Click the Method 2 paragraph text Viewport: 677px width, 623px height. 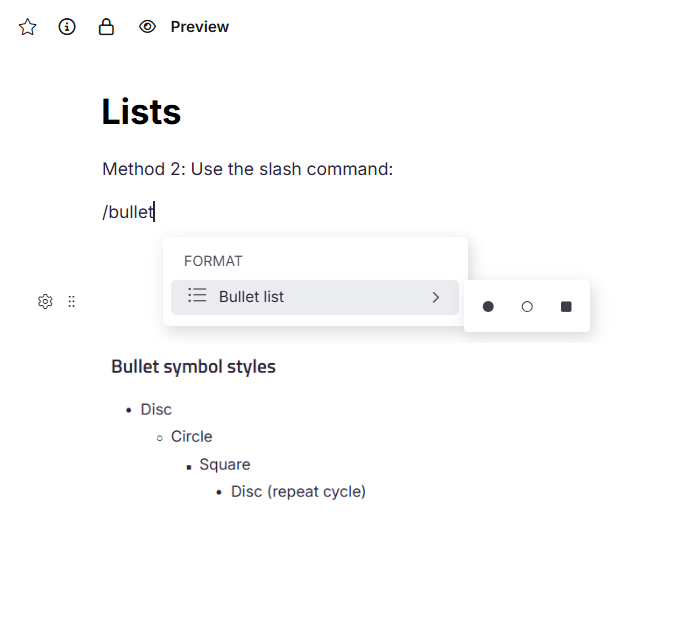pos(247,169)
